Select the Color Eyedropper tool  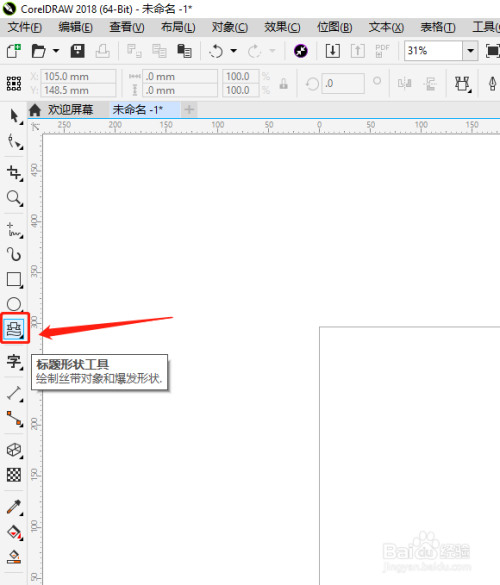click(x=14, y=507)
